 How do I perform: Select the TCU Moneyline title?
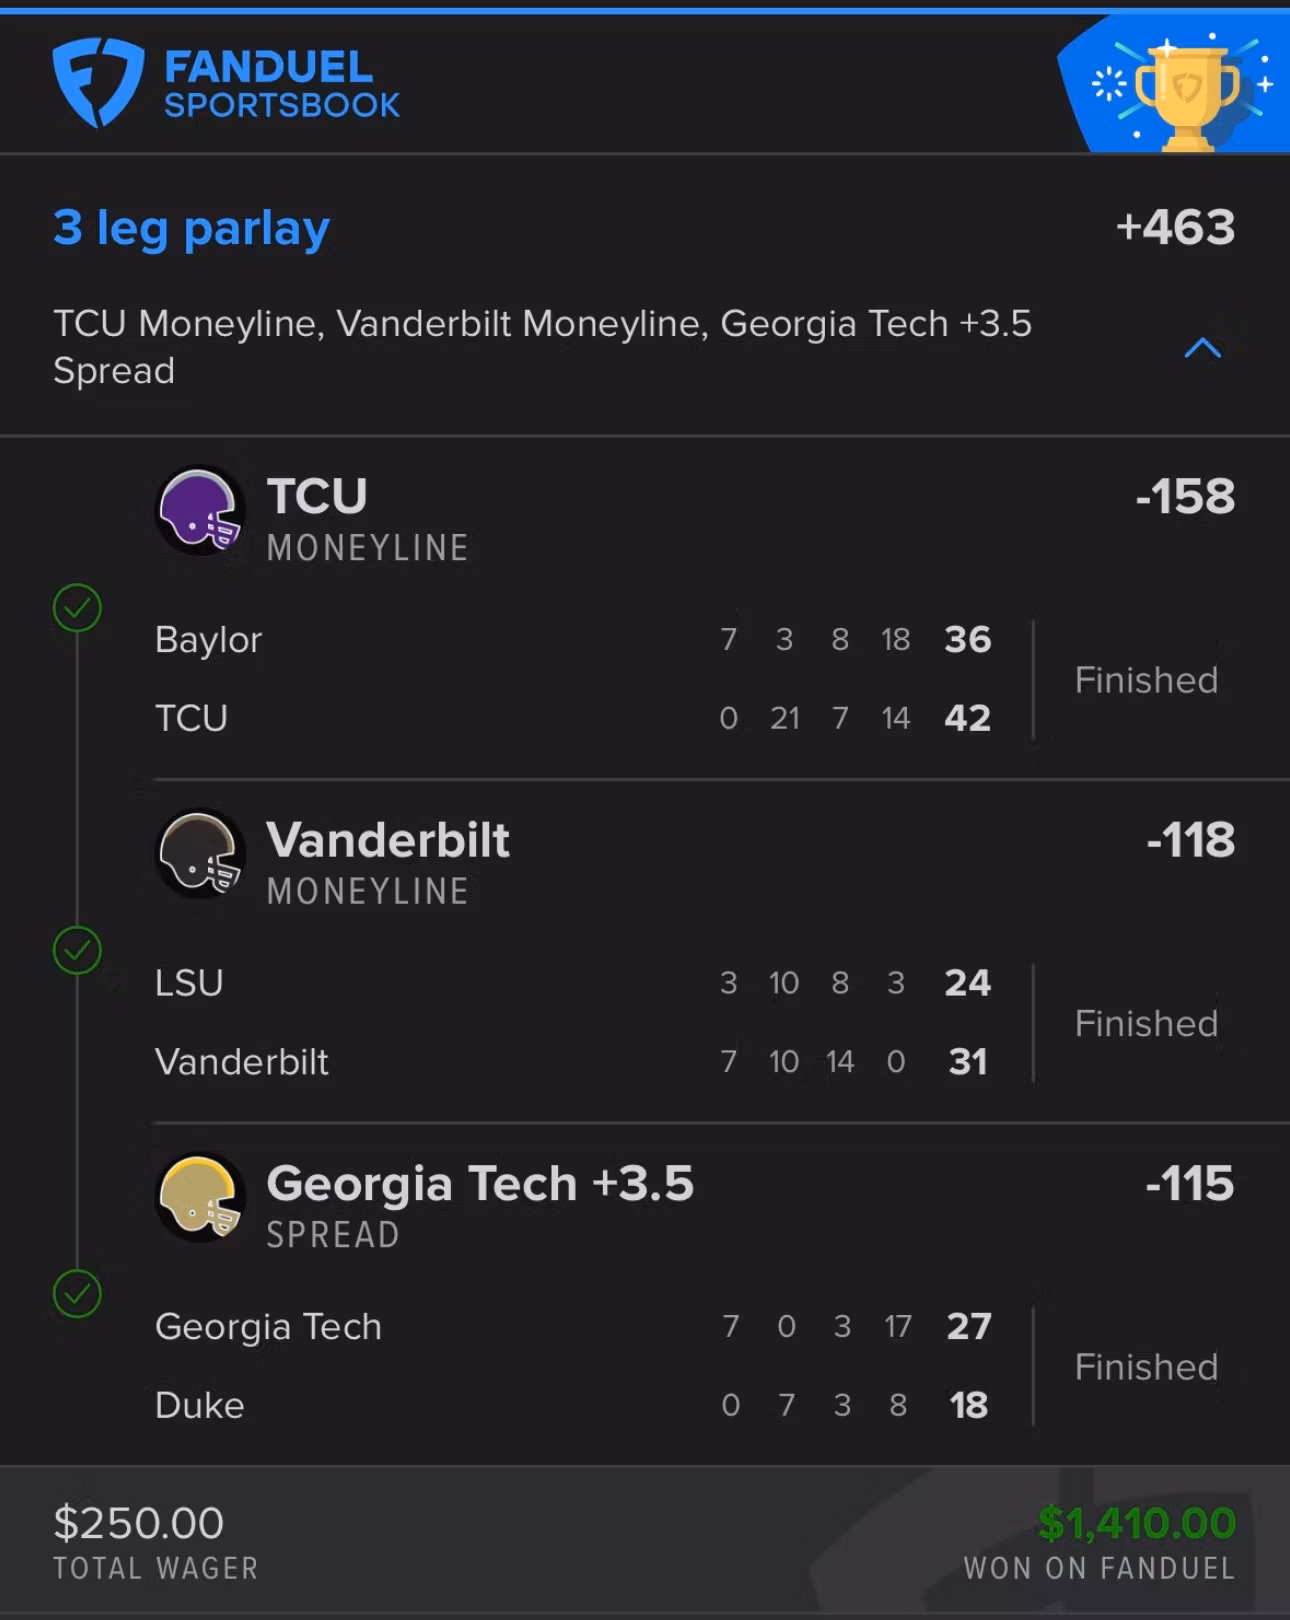[317, 497]
